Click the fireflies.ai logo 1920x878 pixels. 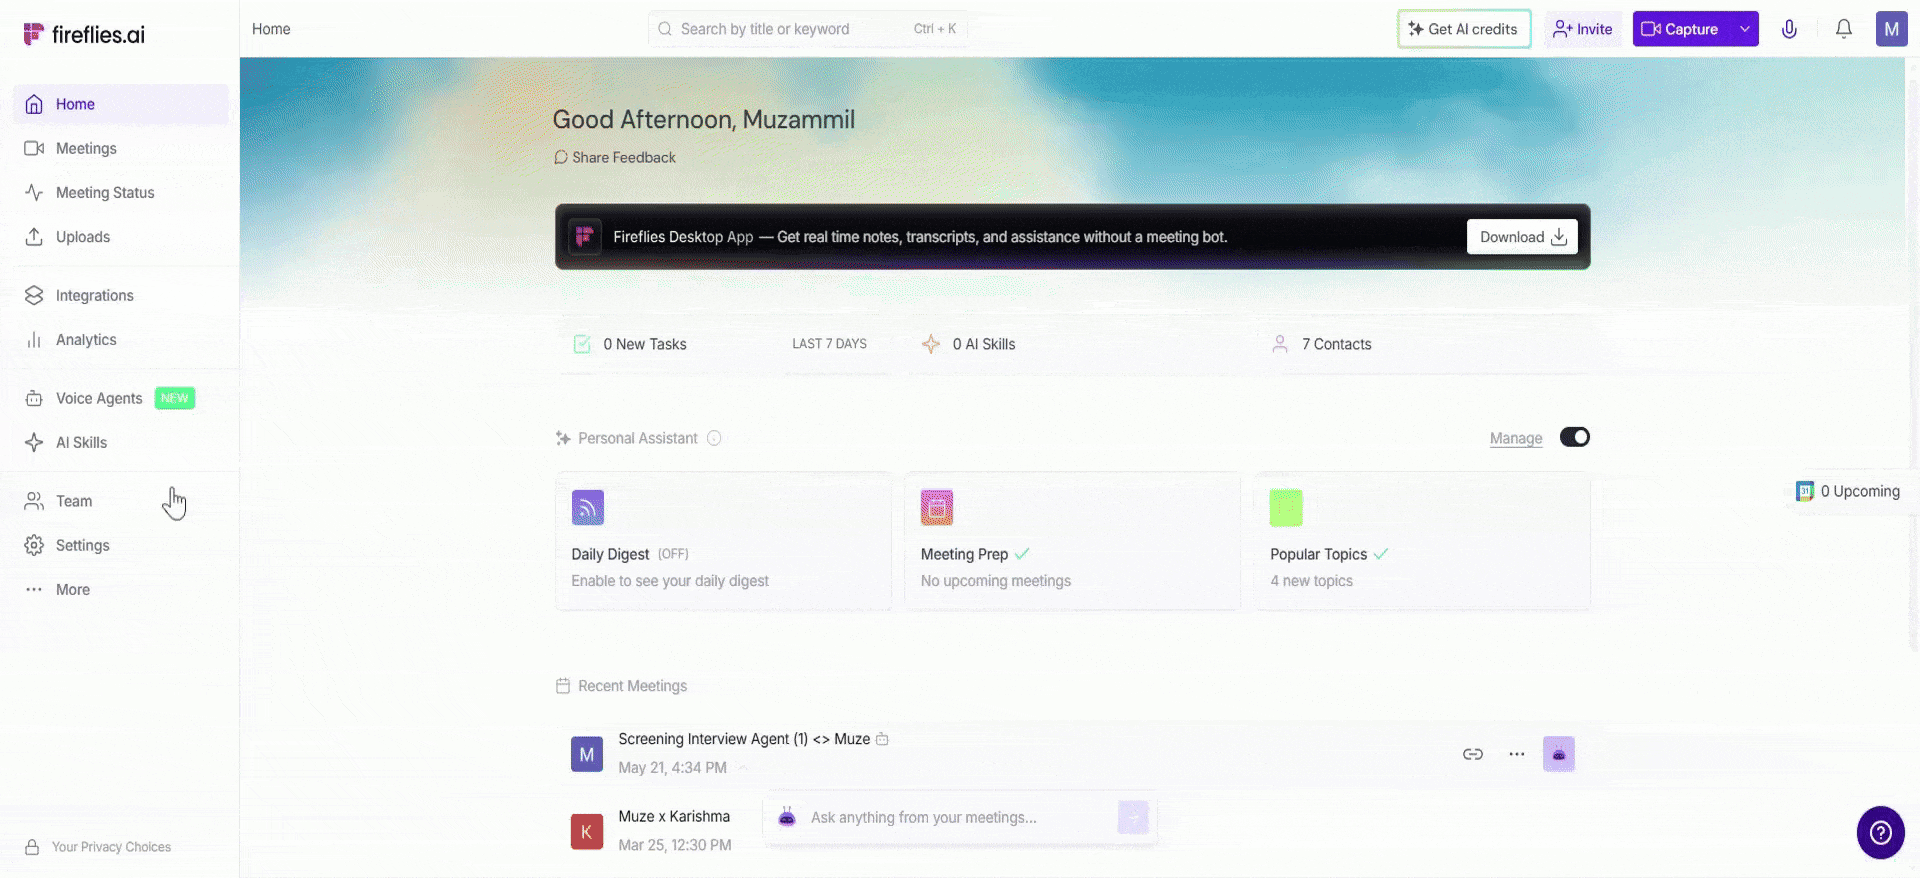pos(84,34)
